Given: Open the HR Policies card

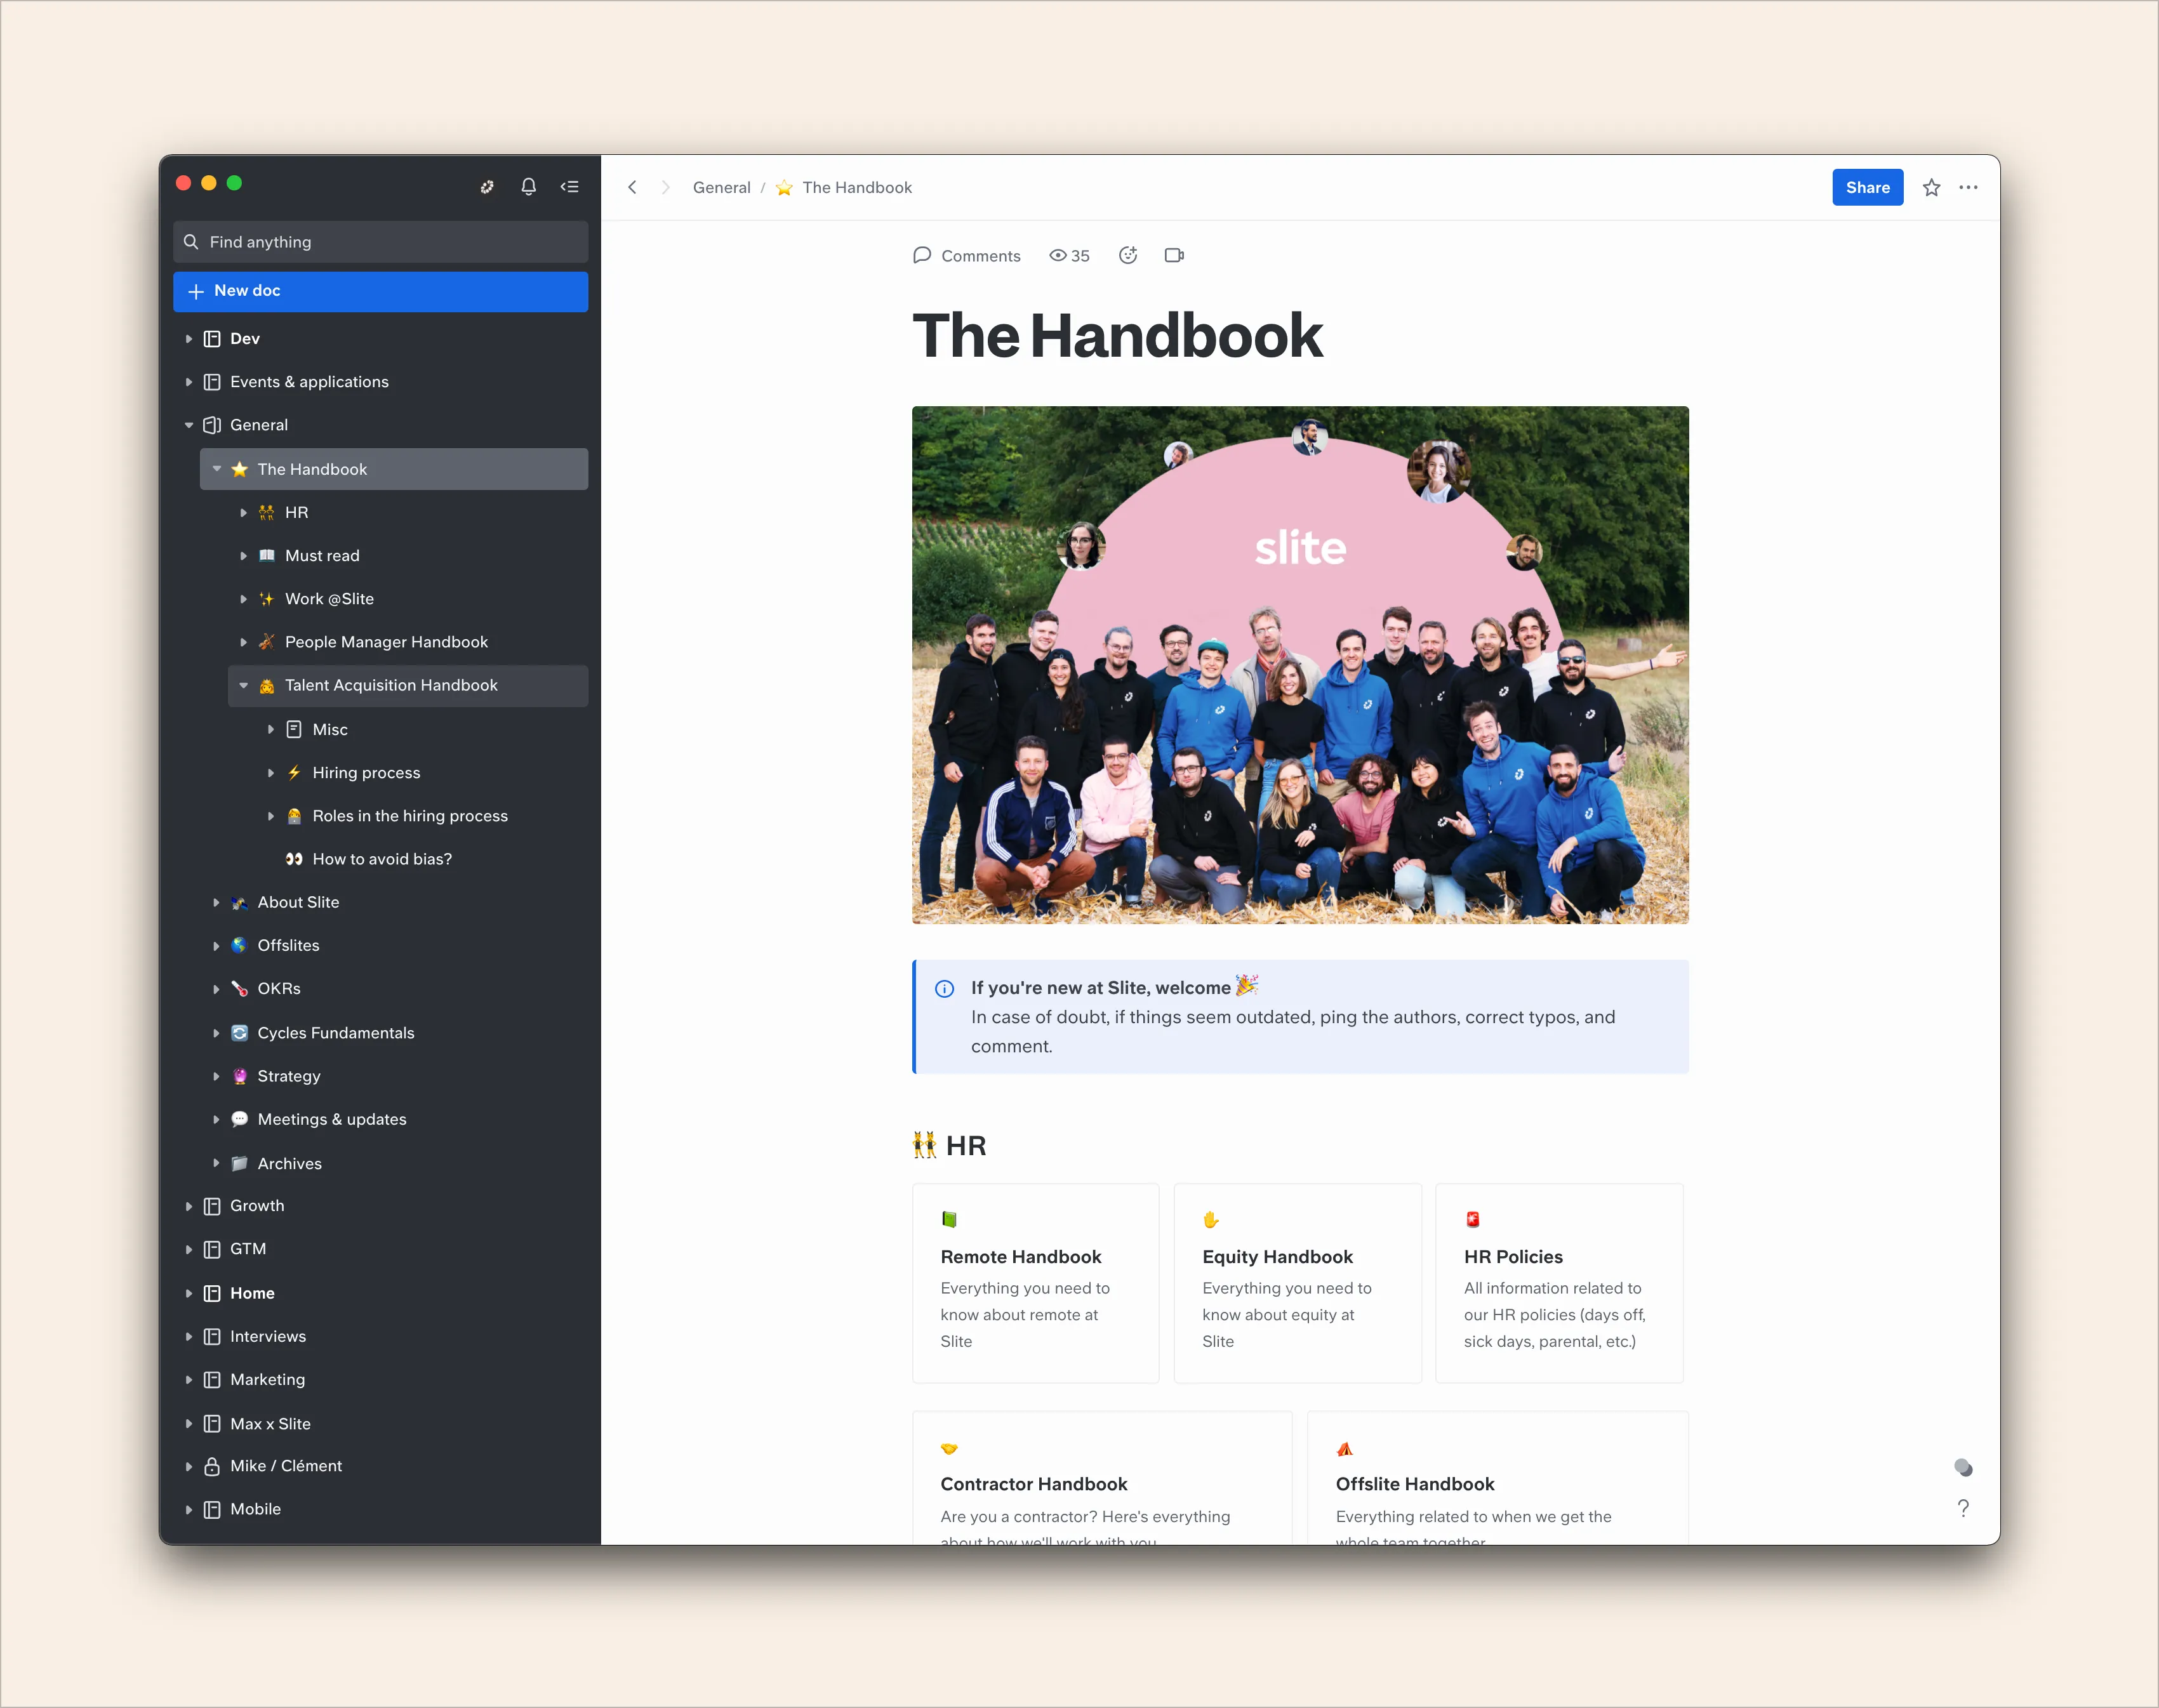Looking at the screenshot, I should (1559, 1283).
